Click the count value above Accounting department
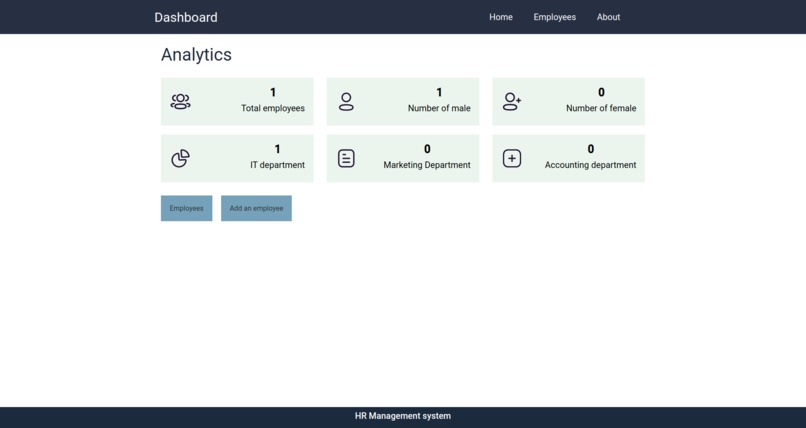Viewport: 806px width, 428px height. [x=591, y=149]
